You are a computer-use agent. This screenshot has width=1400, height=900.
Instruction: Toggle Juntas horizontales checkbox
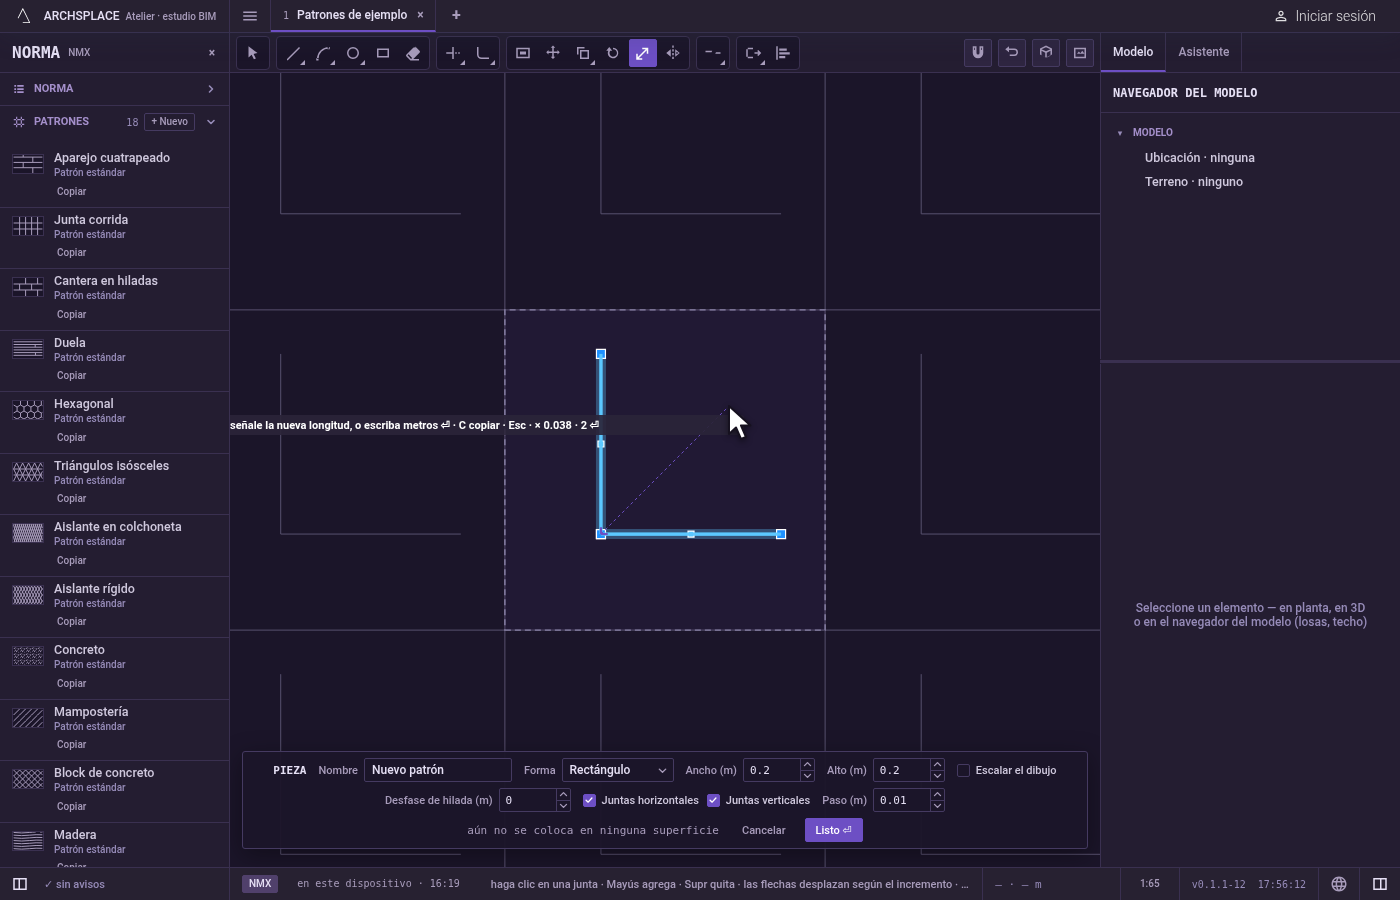(x=589, y=800)
